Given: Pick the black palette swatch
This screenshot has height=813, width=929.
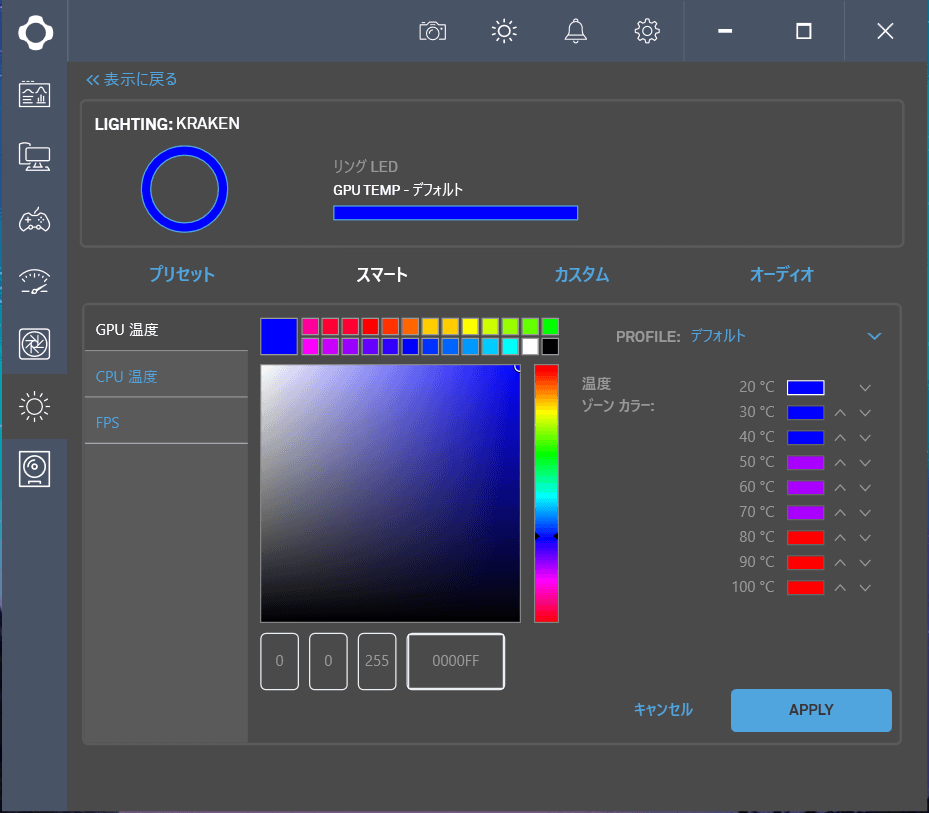Looking at the screenshot, I should [550, 347].
